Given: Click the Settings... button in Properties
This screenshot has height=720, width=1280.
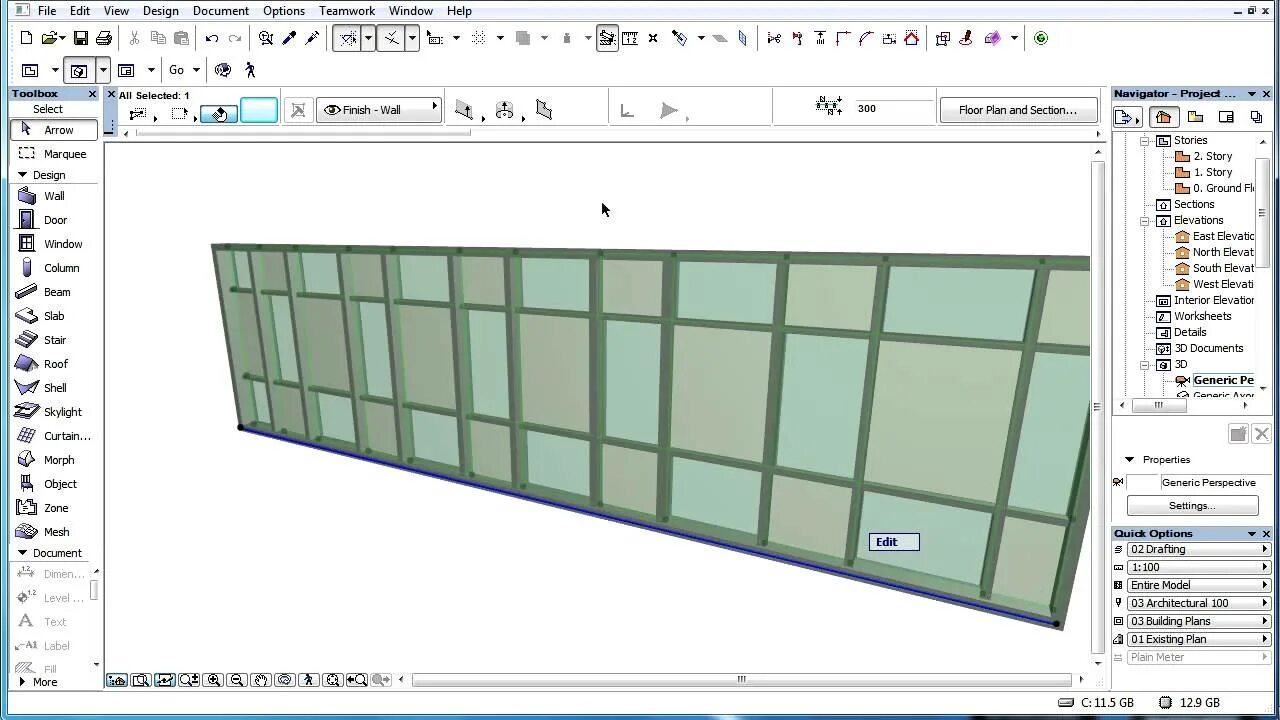Looking at the screenshot, I should coord(1192,506).
